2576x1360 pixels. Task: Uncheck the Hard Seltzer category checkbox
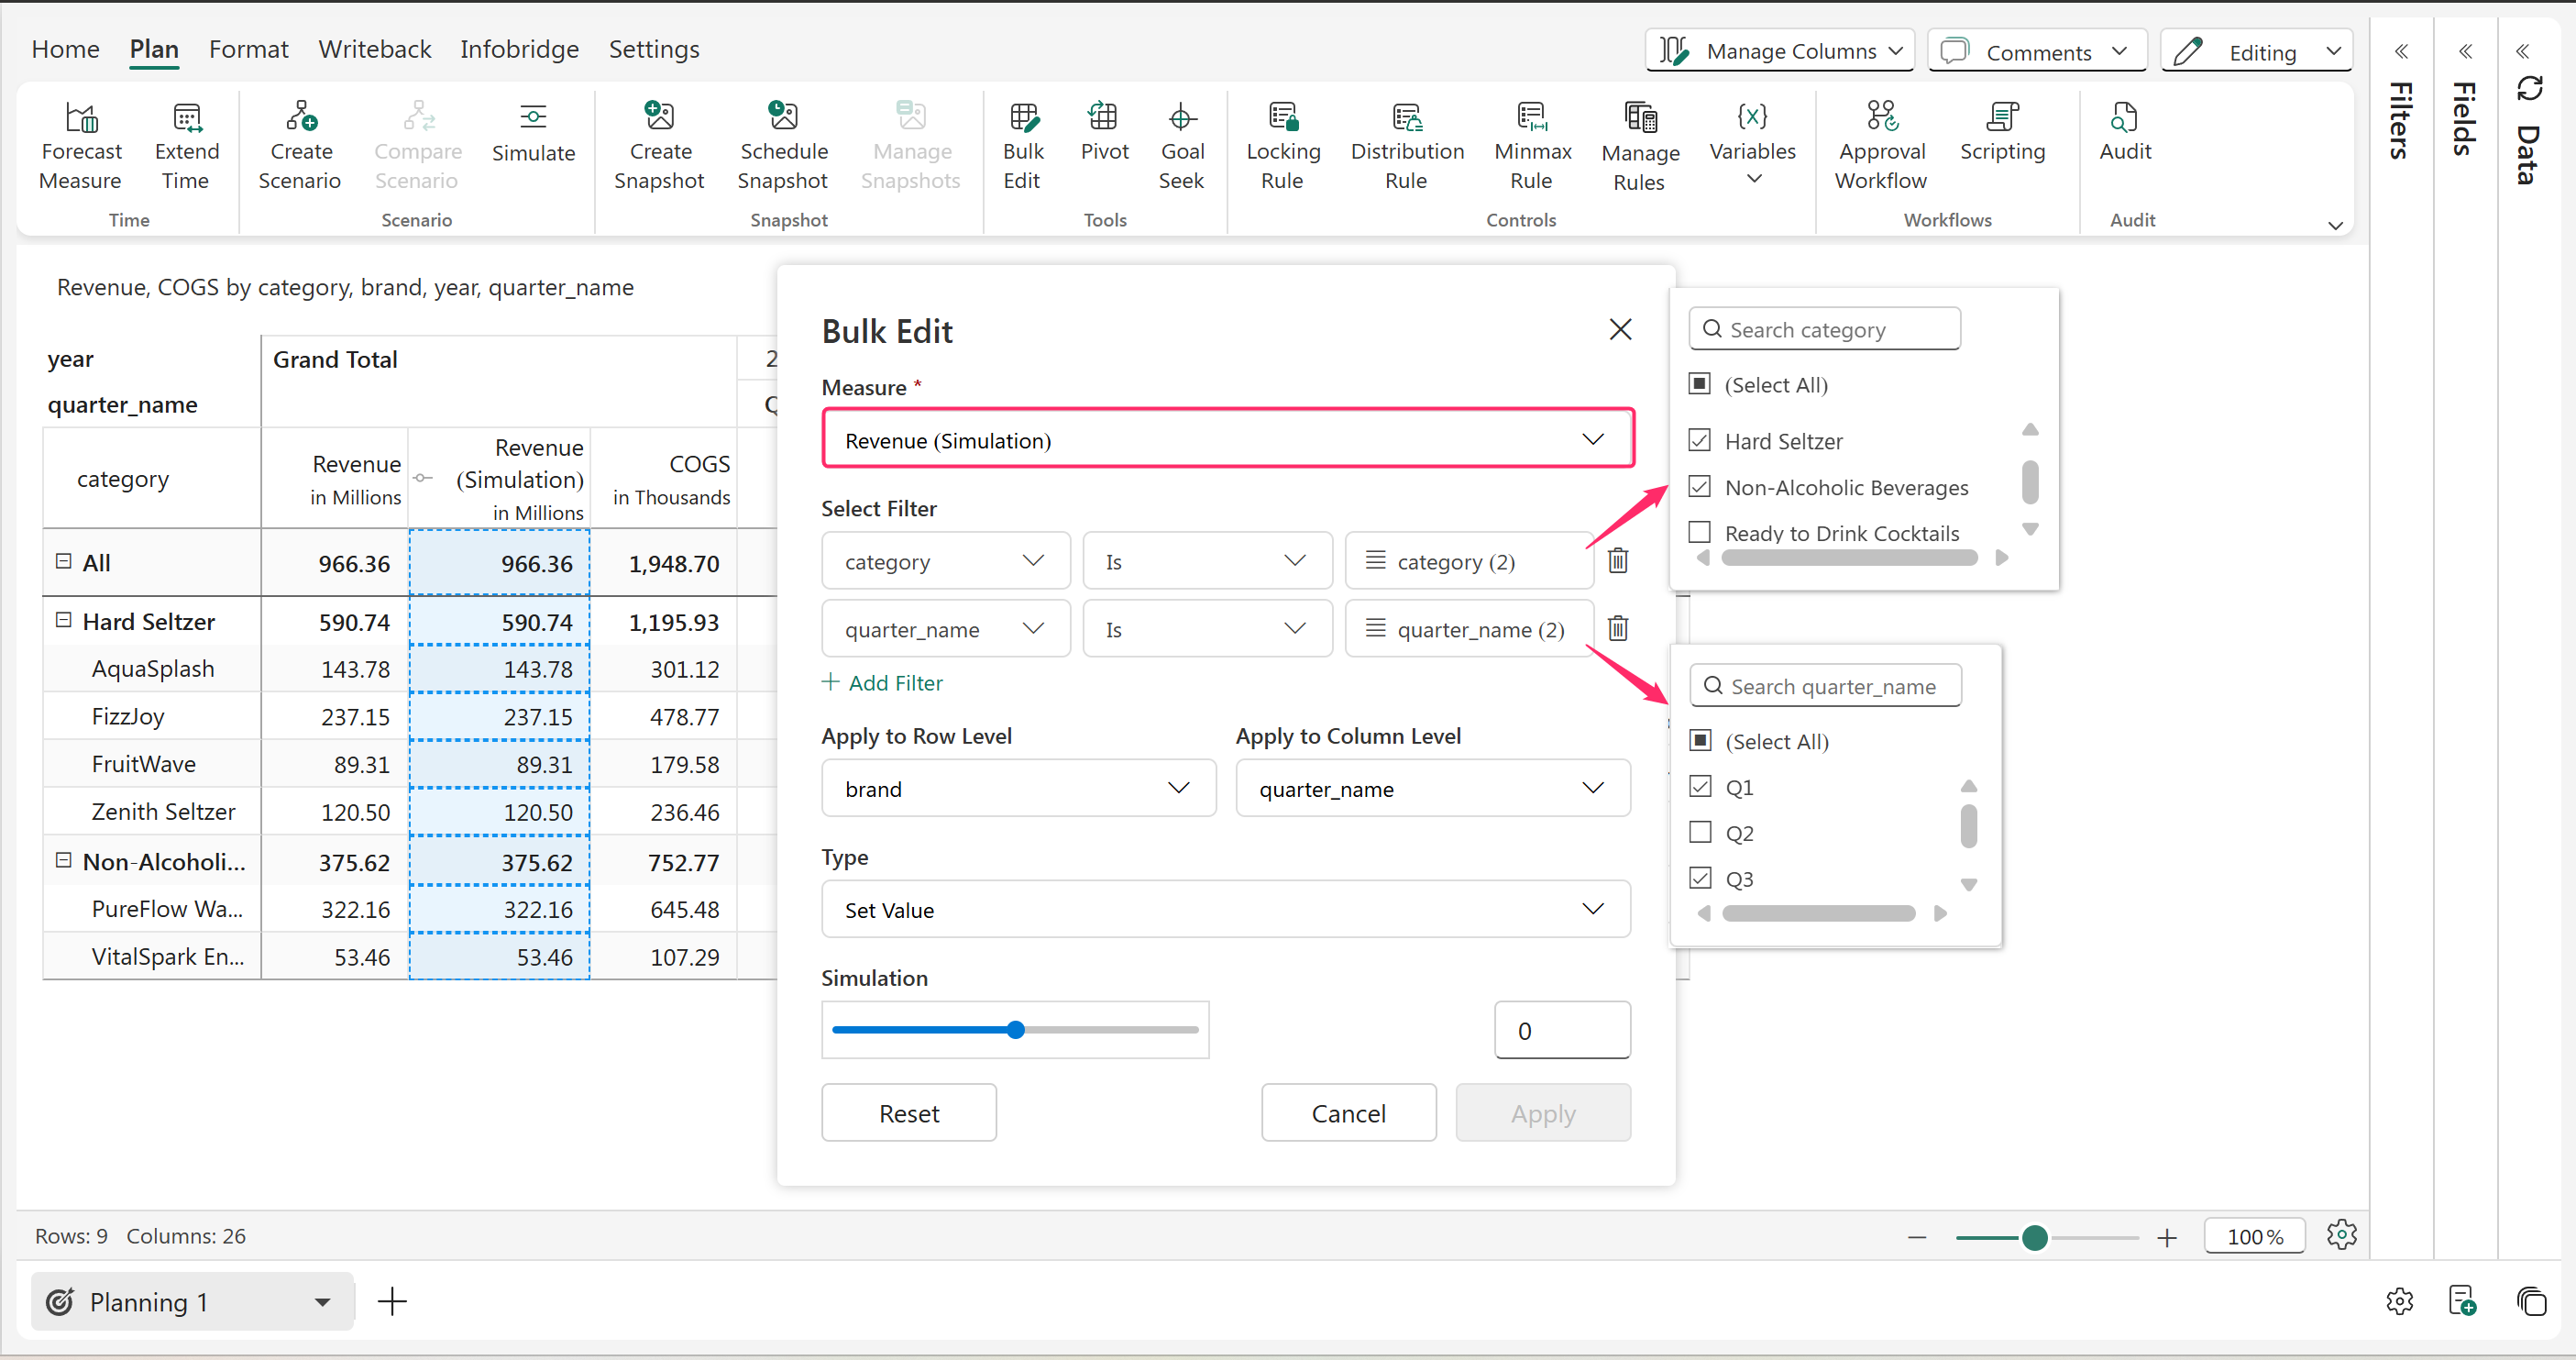pos(1700,440)
